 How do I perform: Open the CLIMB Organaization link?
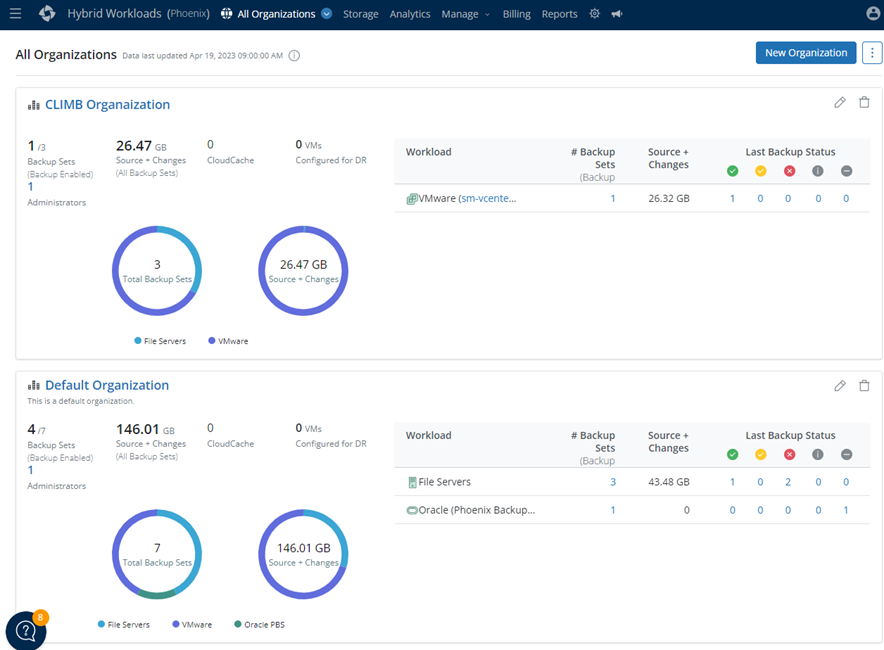(107, 105)
